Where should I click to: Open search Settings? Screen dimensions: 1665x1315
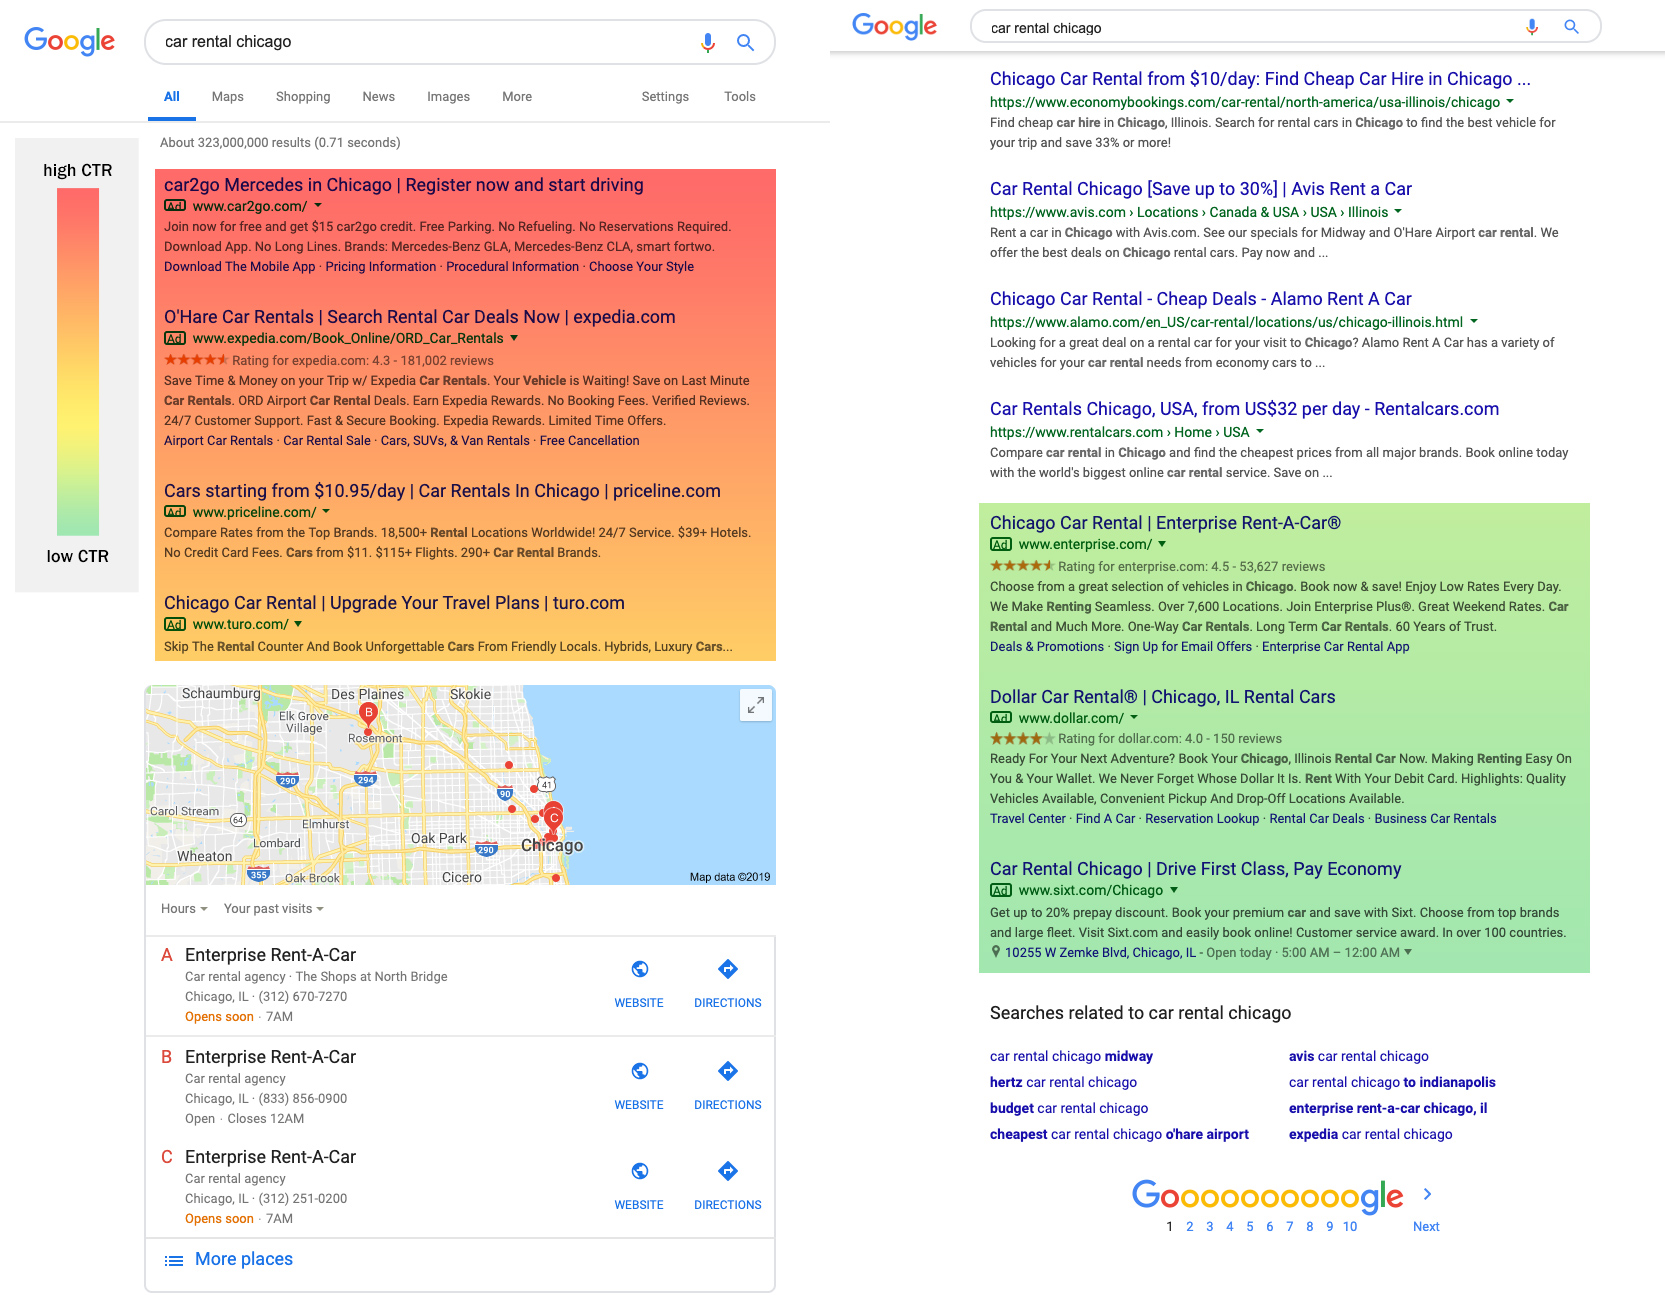pyautogui.click(x=665, y=97)
